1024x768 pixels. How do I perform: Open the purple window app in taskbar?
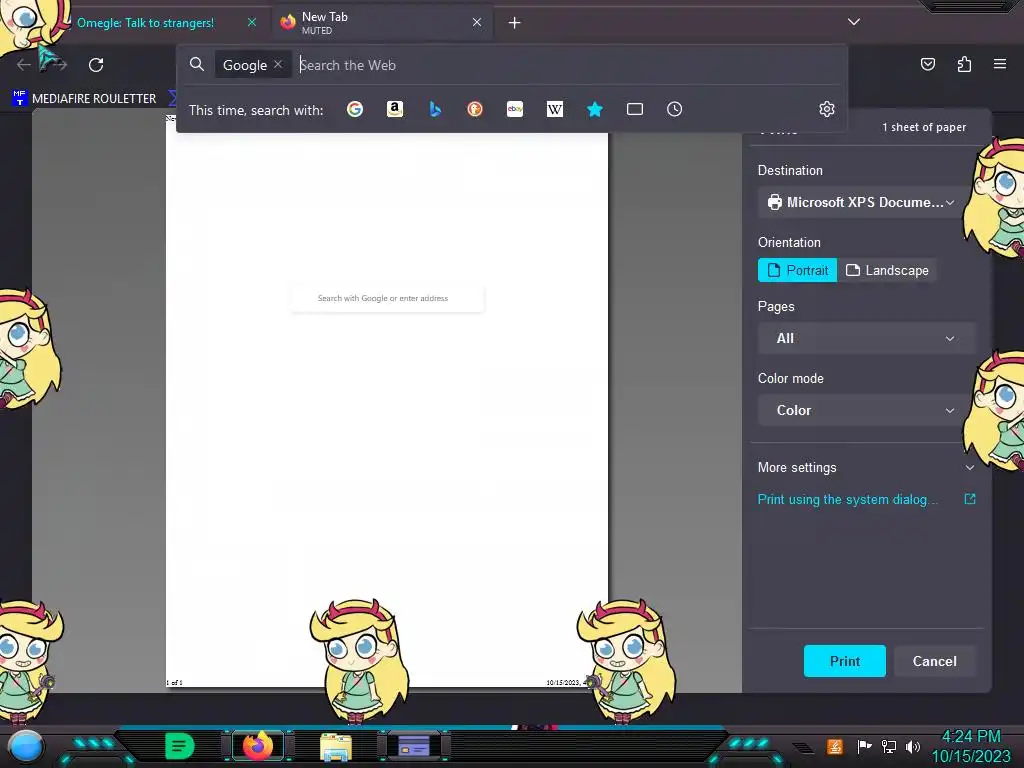coord(414,746)
